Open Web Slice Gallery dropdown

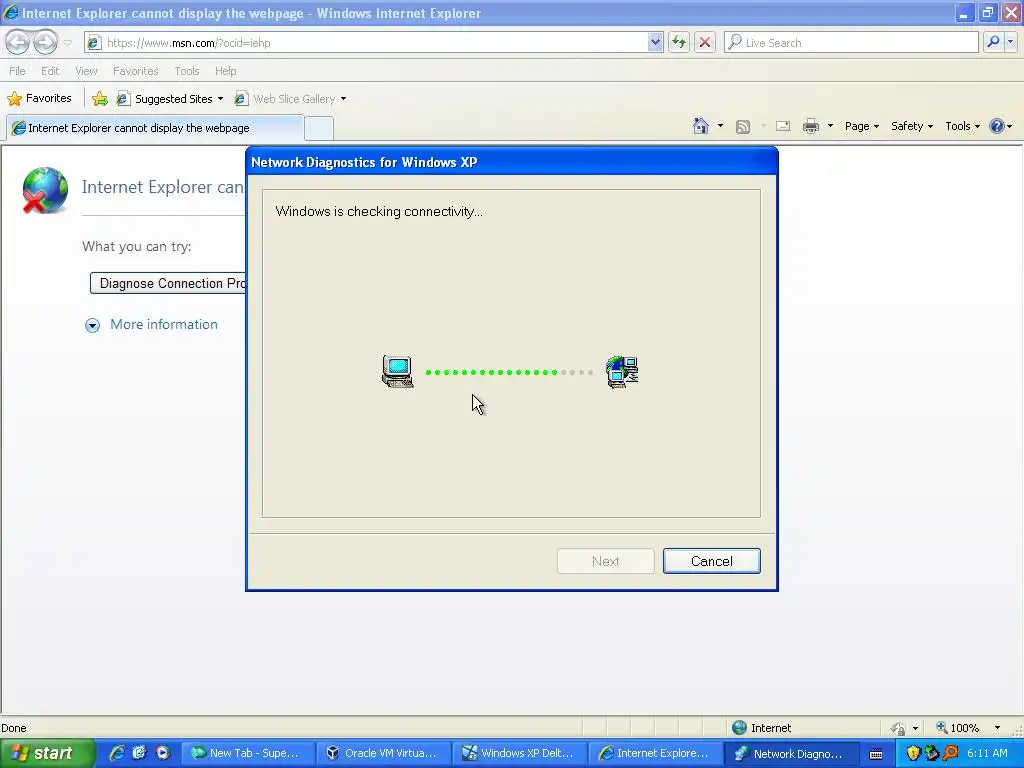point(291,99)
